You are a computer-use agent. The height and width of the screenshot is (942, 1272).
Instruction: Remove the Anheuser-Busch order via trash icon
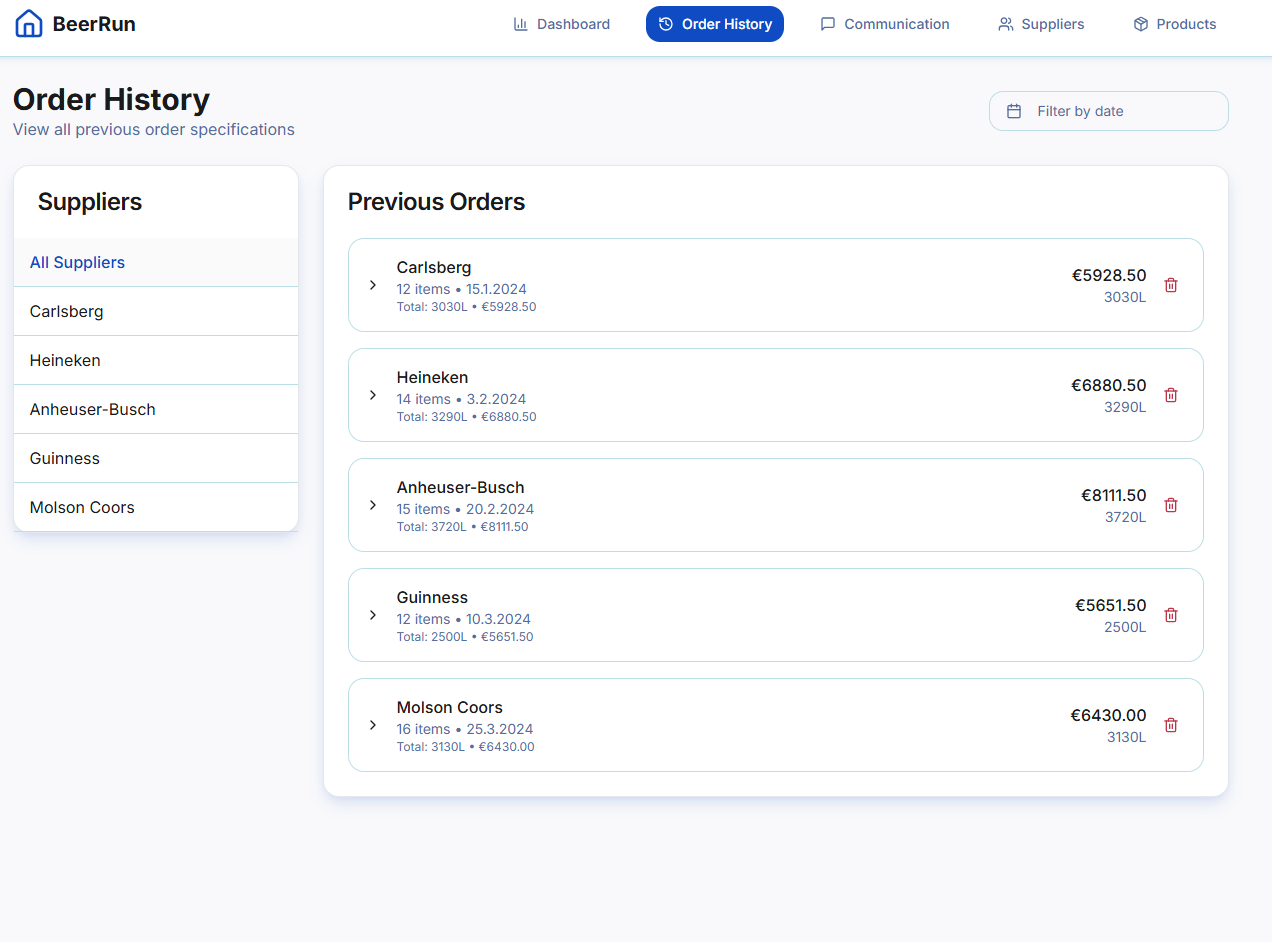tap(1171, 505)
